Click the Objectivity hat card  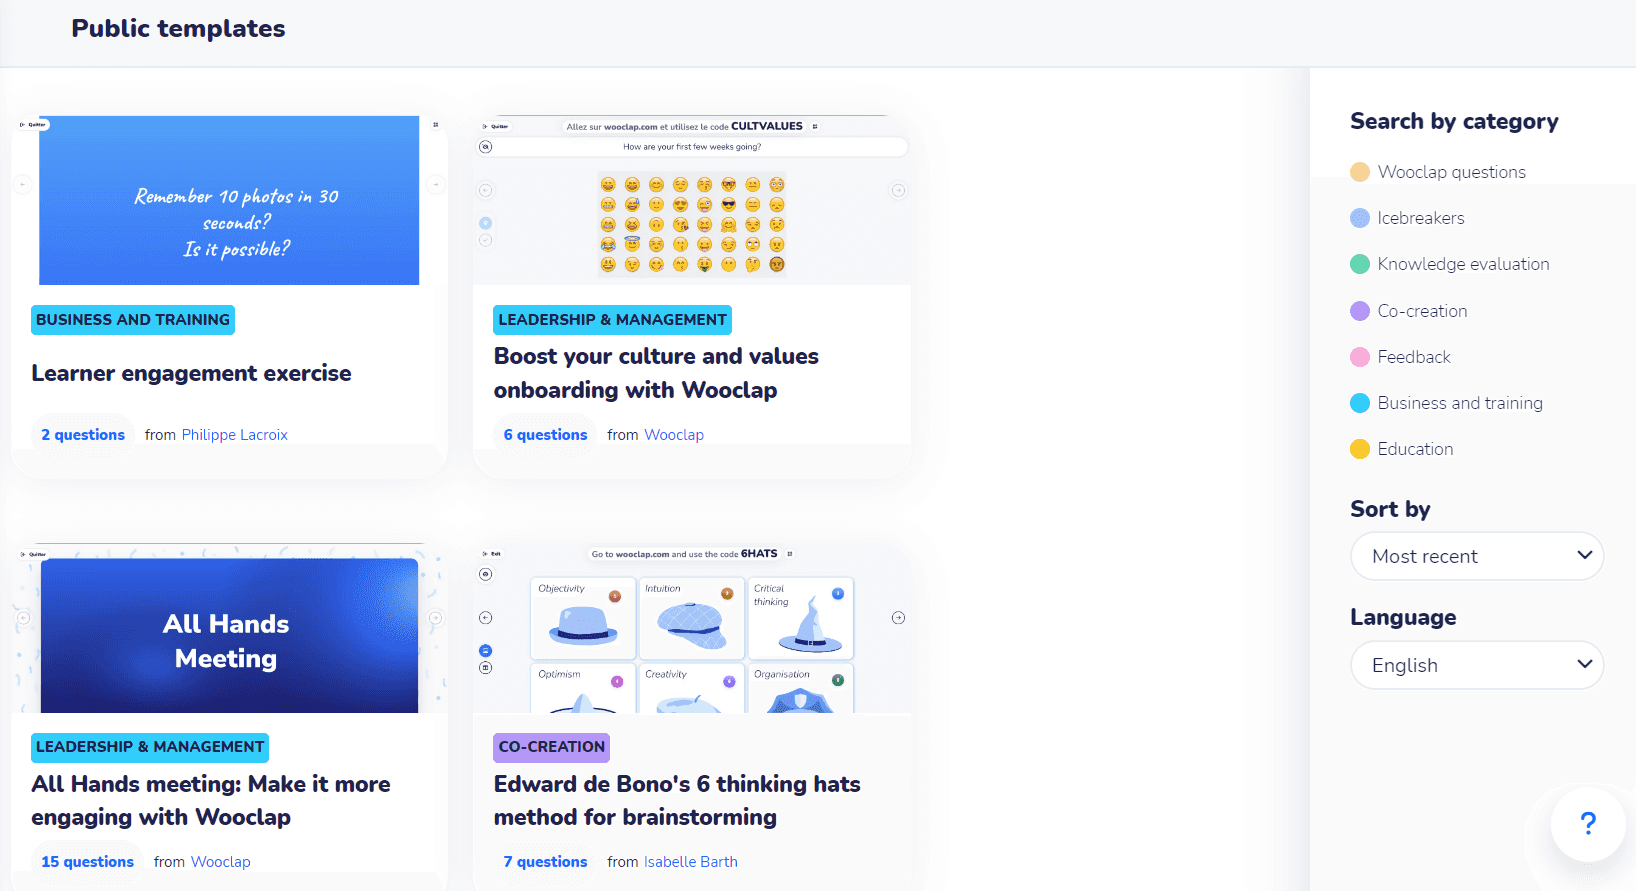583,618
